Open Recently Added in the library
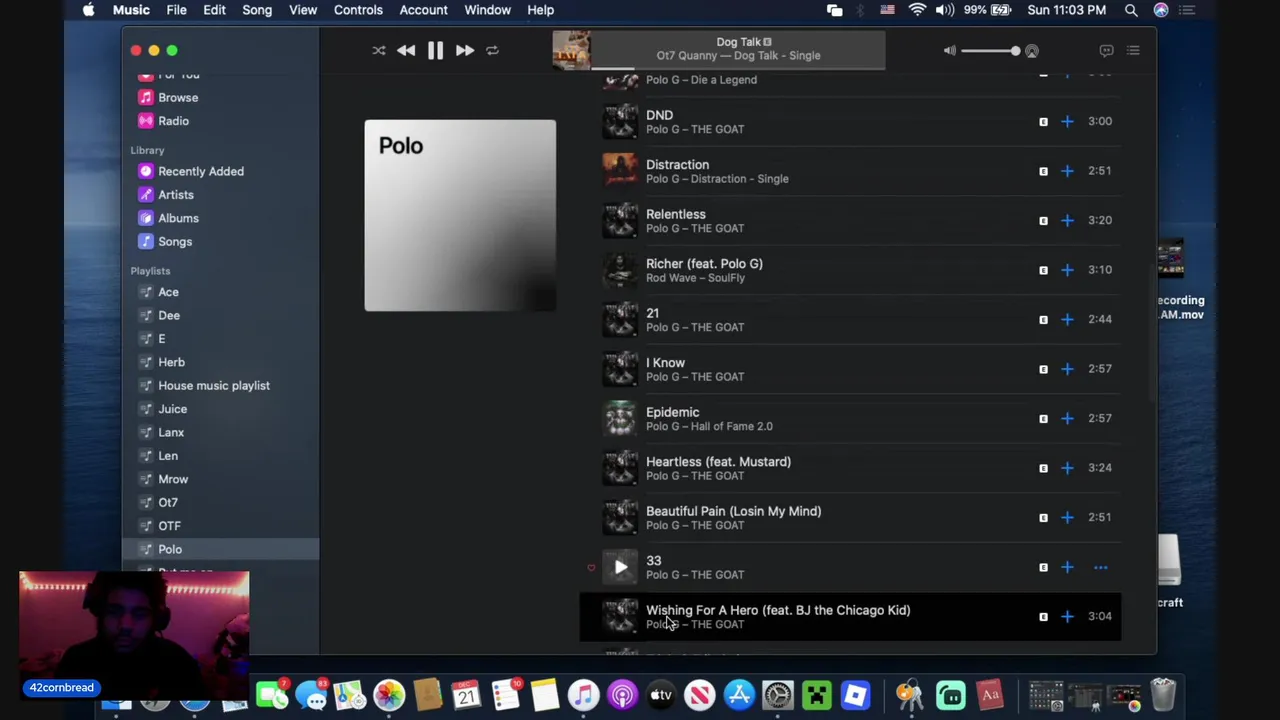The width and height of the screenshot is (1280, 720). tap(200, 171)
